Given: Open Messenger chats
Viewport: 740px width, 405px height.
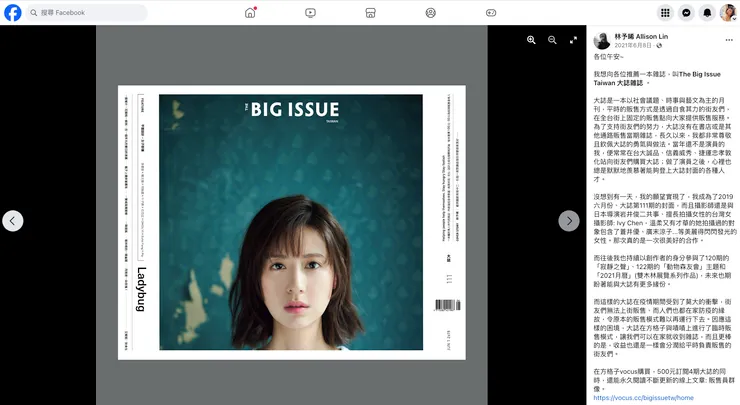Looking at the screenshot, I should [686, 13].
